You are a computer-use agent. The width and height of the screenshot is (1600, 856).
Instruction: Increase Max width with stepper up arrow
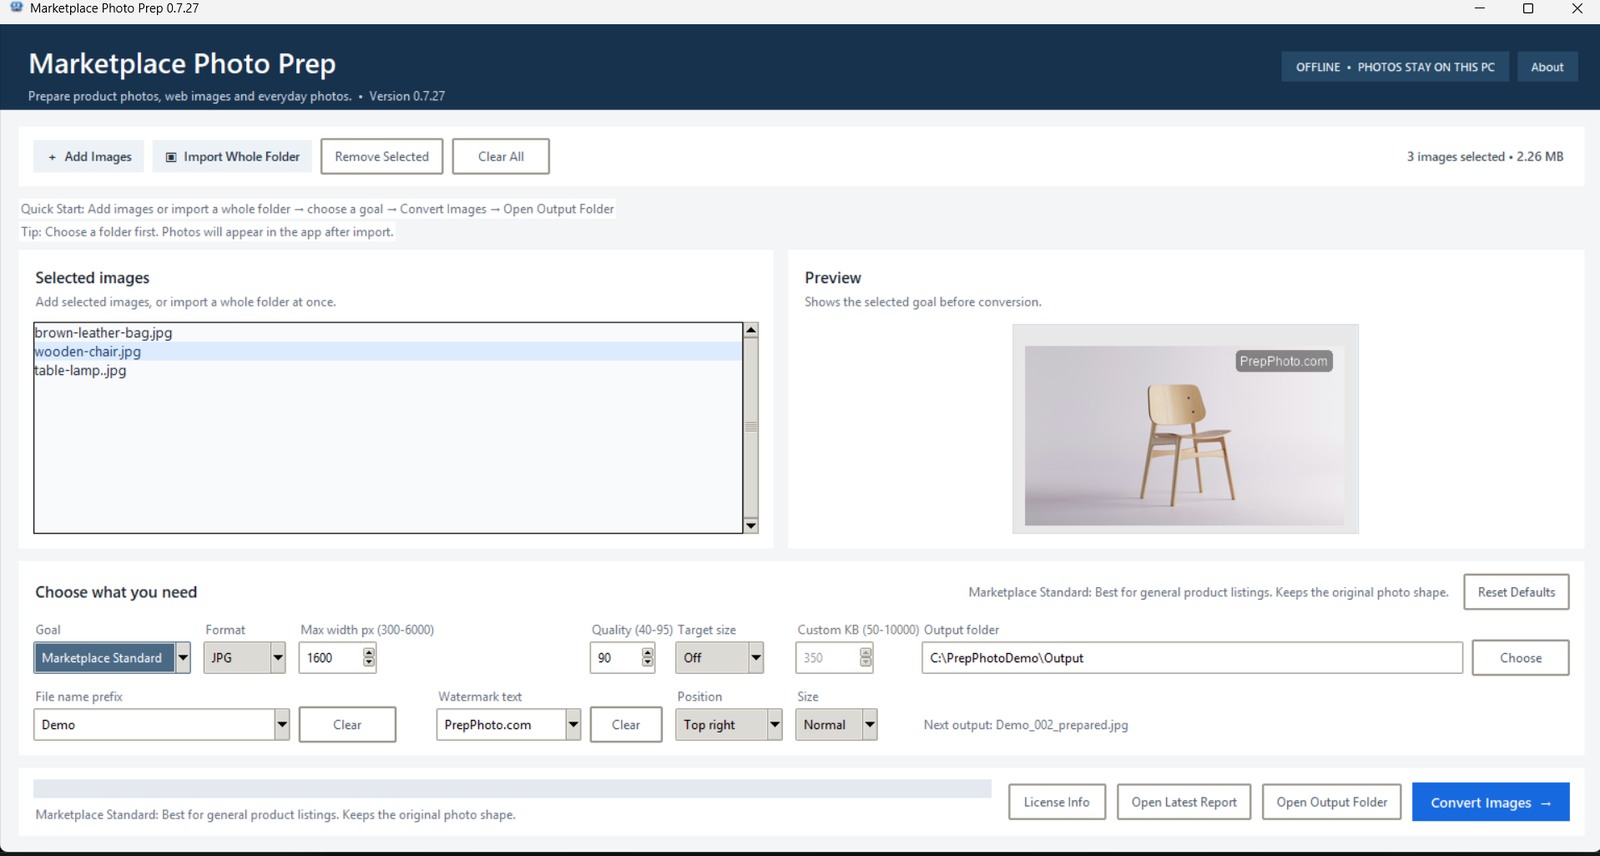(x=369, y=652)
